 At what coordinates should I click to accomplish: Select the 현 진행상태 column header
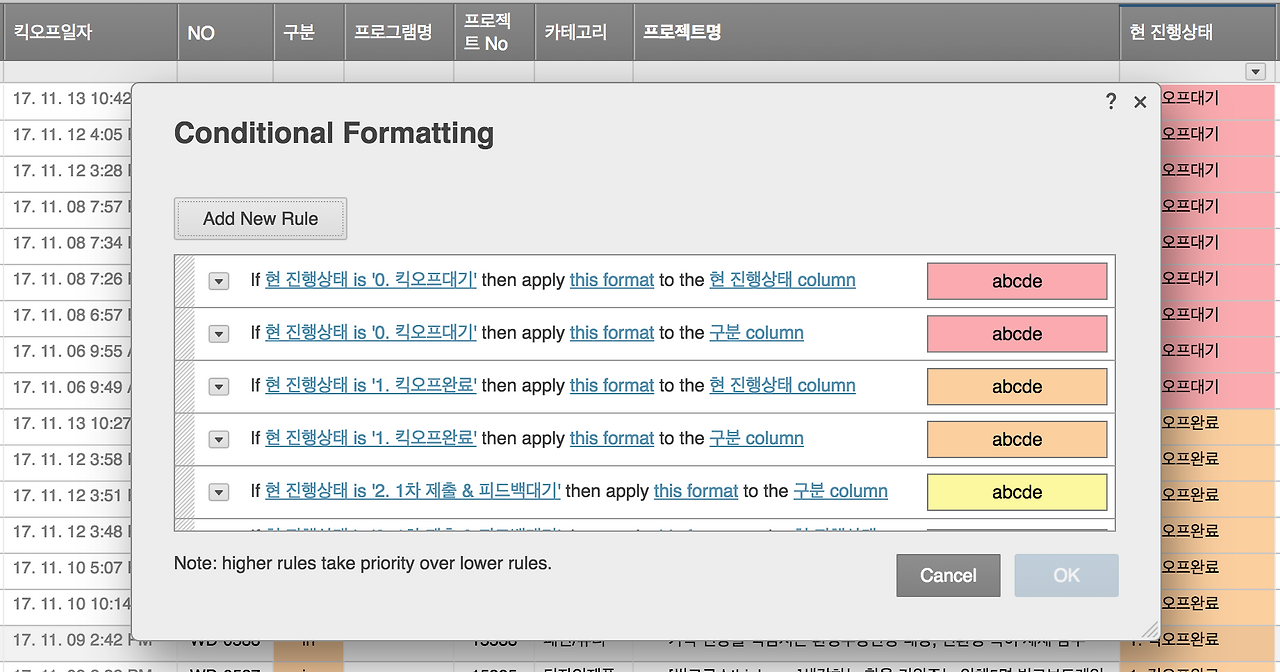click(x=1200, y=31)
